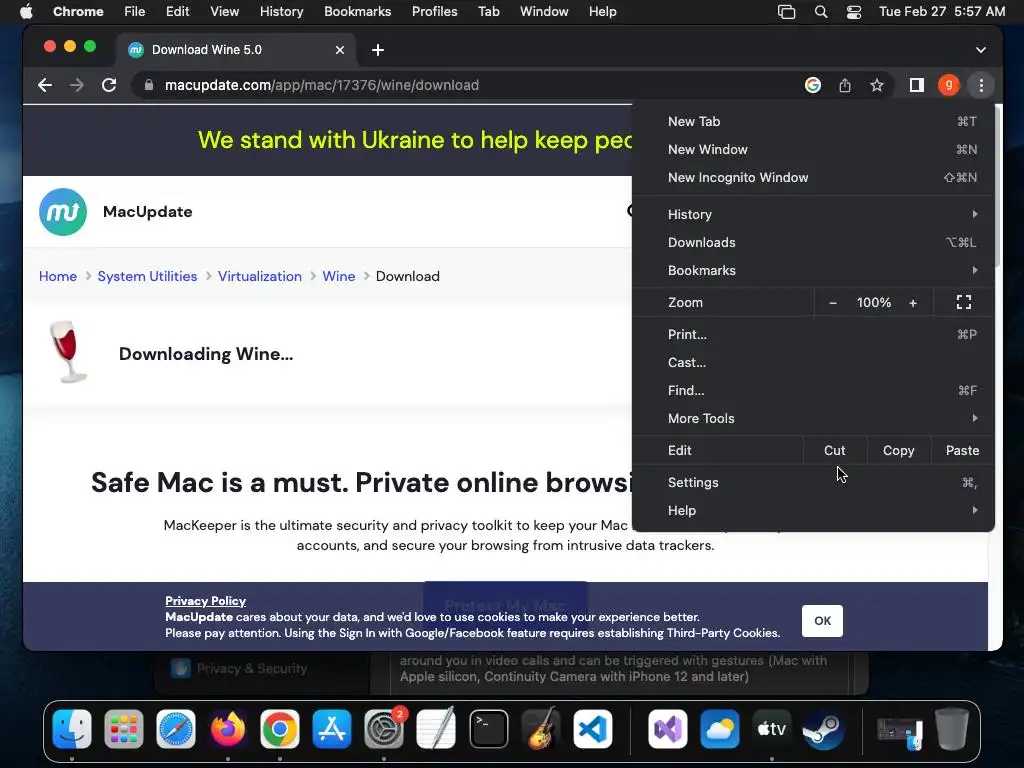Viewport: 1024px width, 768px height.
Task: Accept cookies with the OK button
Action: [x=822, y=620]
